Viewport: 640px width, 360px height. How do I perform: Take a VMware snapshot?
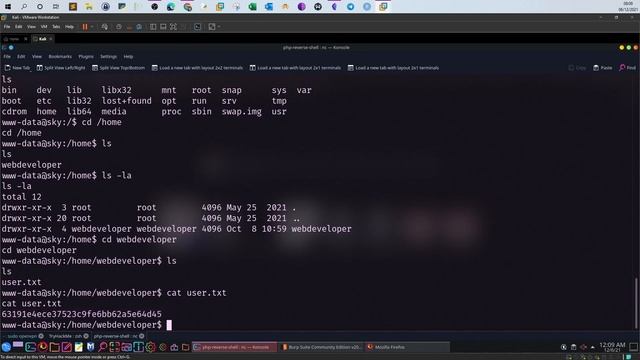pos(119,27)
